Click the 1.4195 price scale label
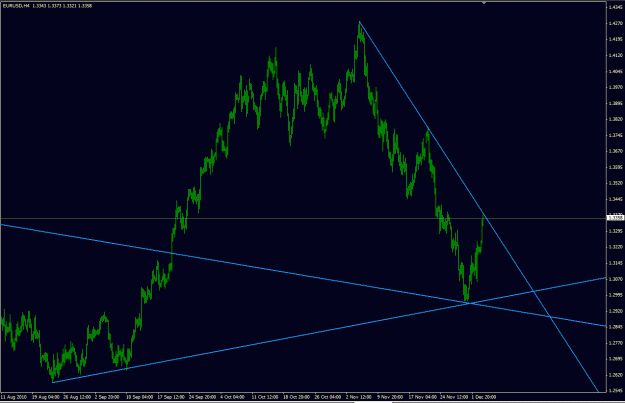 pyautogui.click(x=616, y=39)
